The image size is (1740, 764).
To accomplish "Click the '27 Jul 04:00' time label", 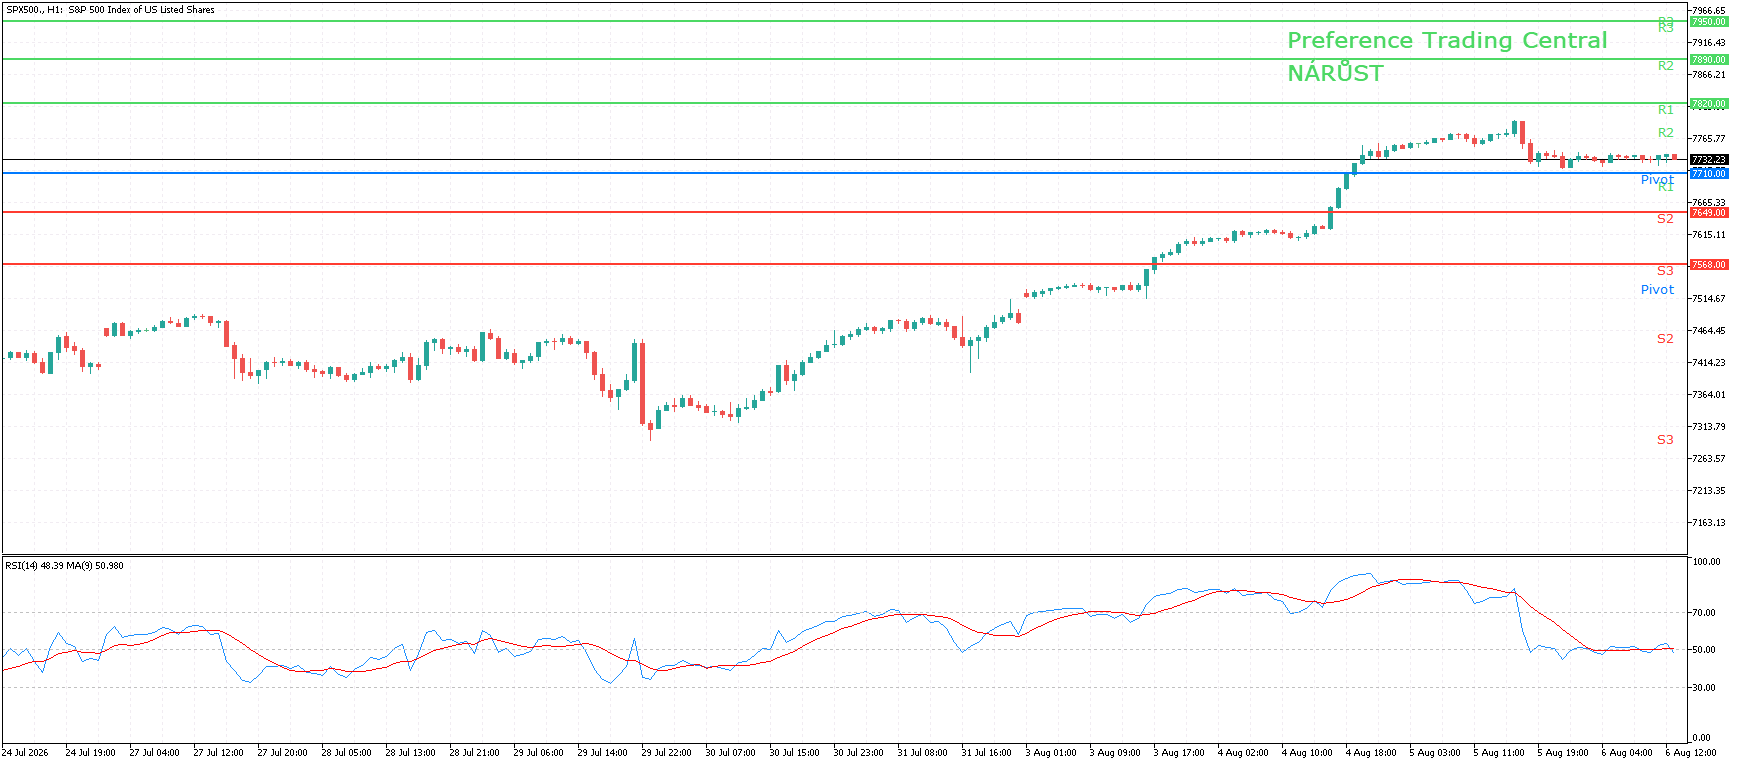I will [154, 753].
